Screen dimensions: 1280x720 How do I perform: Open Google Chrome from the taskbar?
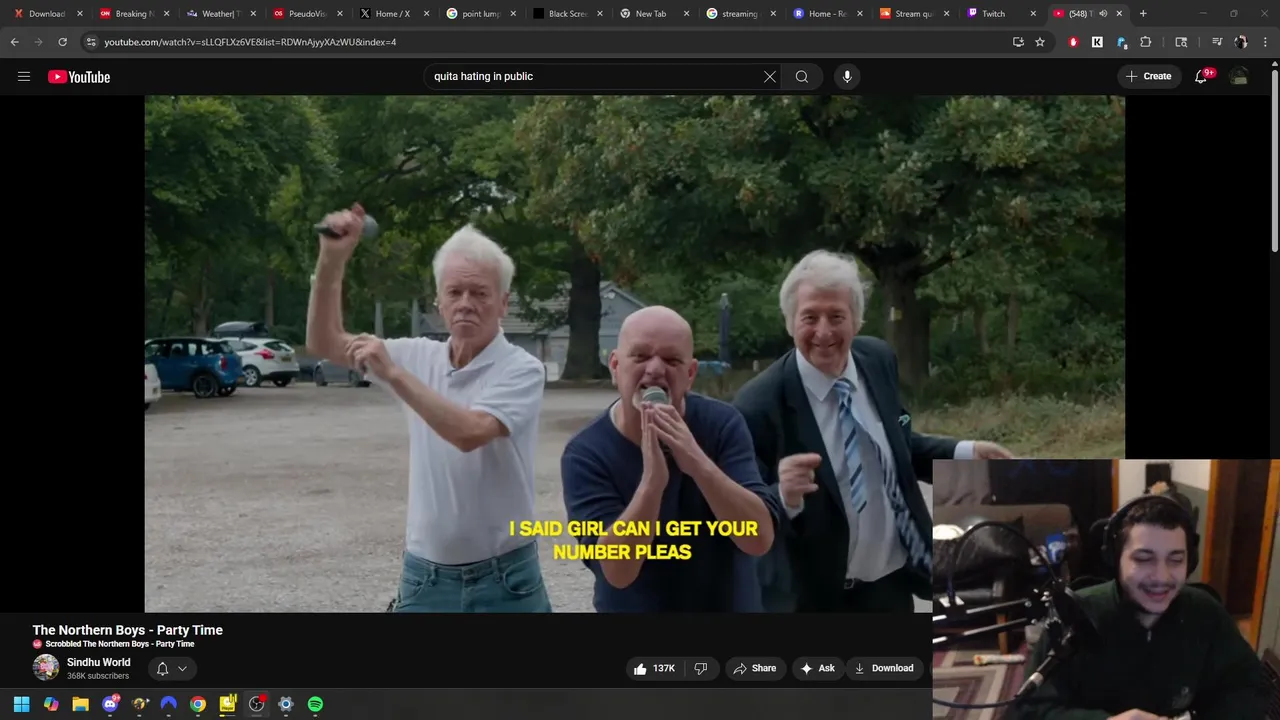coord(198,704)
